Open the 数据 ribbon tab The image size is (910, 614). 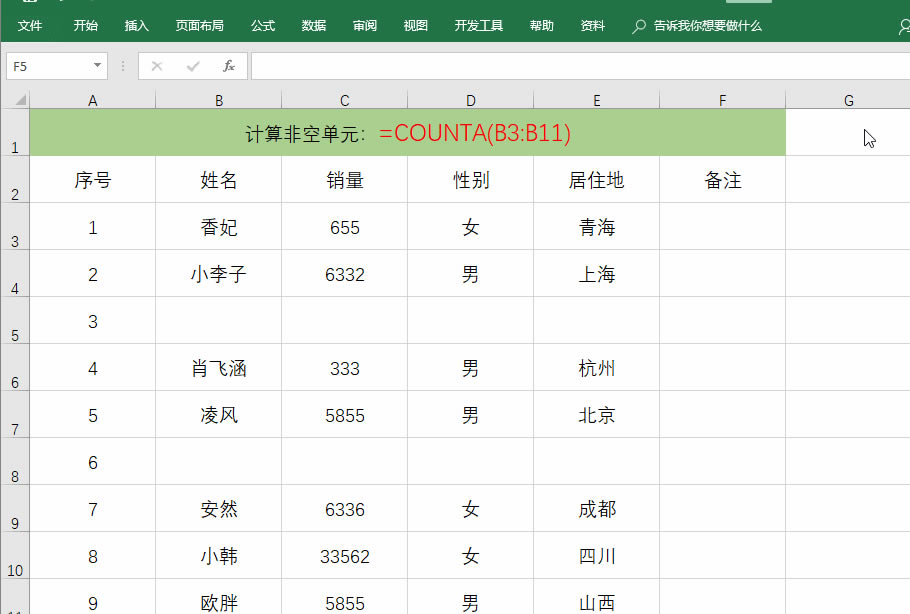coord(314,26)
